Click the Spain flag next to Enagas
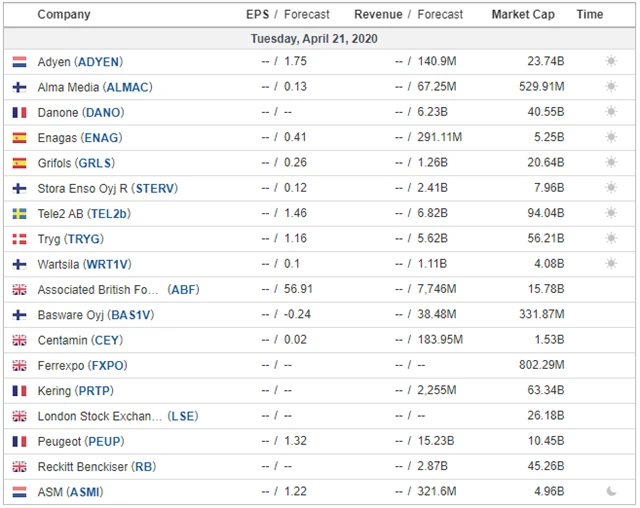Screen dimensions: 640x508 [x=19, y=138]
